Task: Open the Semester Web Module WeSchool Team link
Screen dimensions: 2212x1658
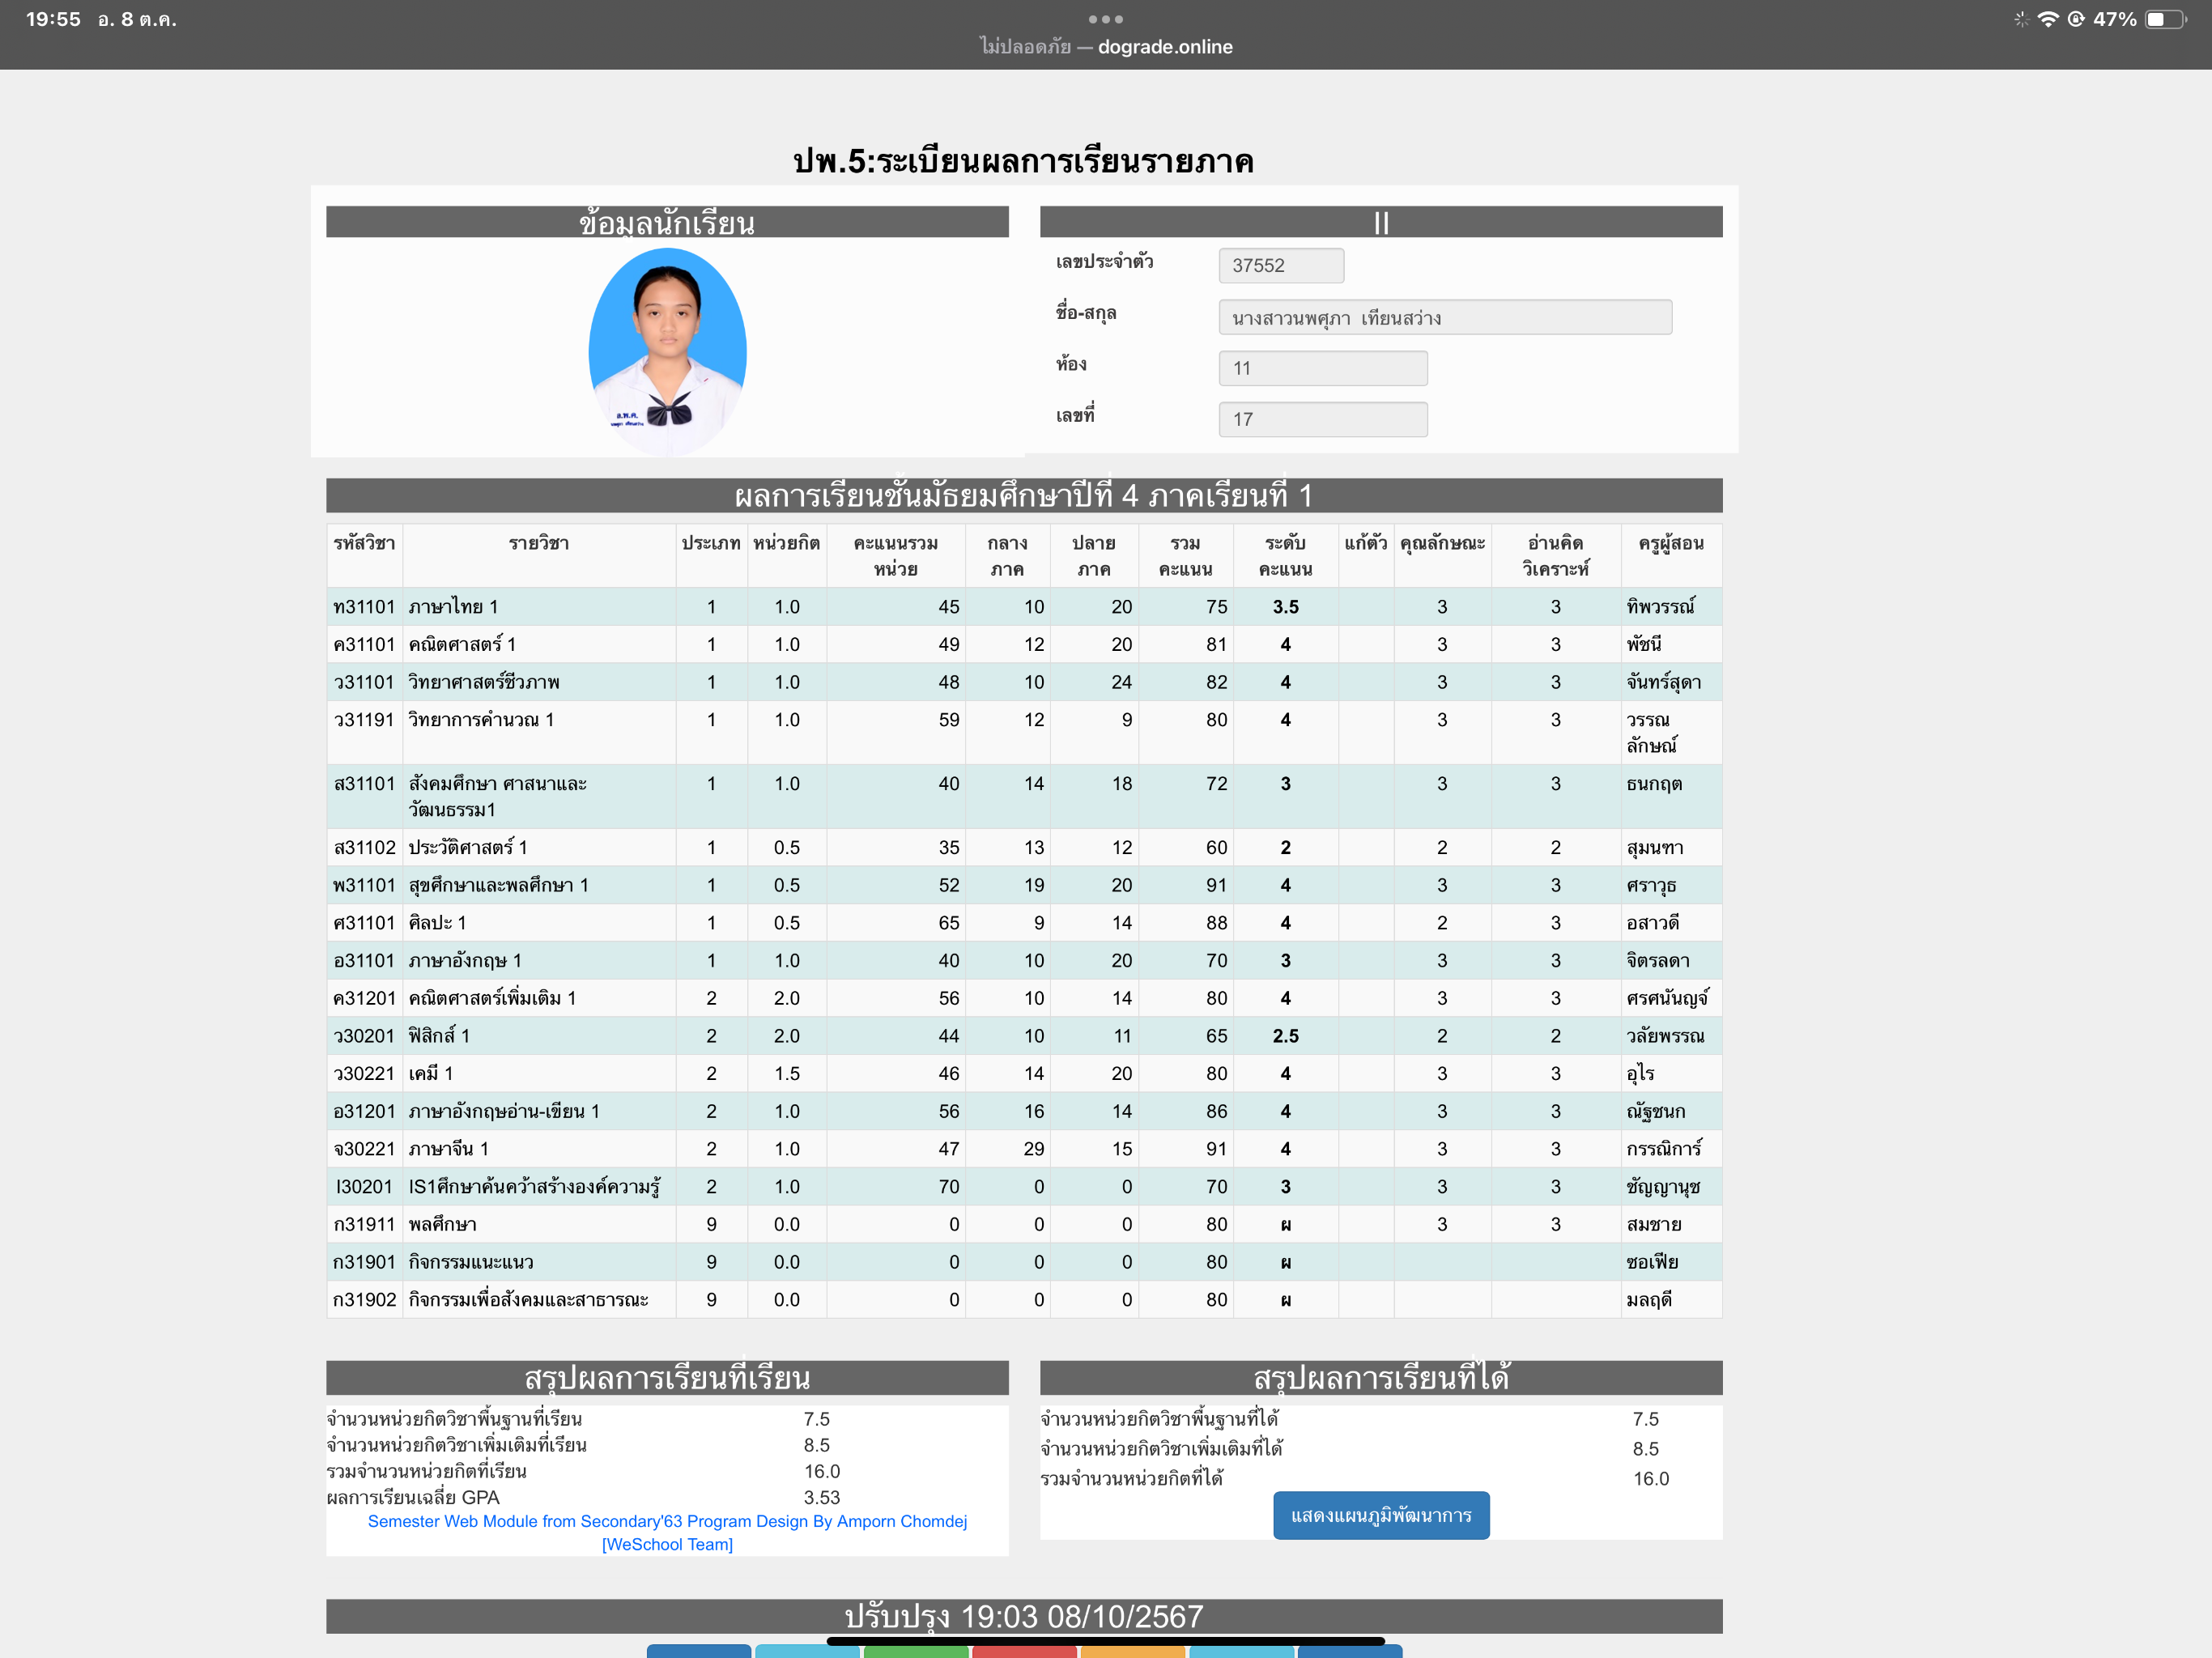Action: tap(667, 1532)
